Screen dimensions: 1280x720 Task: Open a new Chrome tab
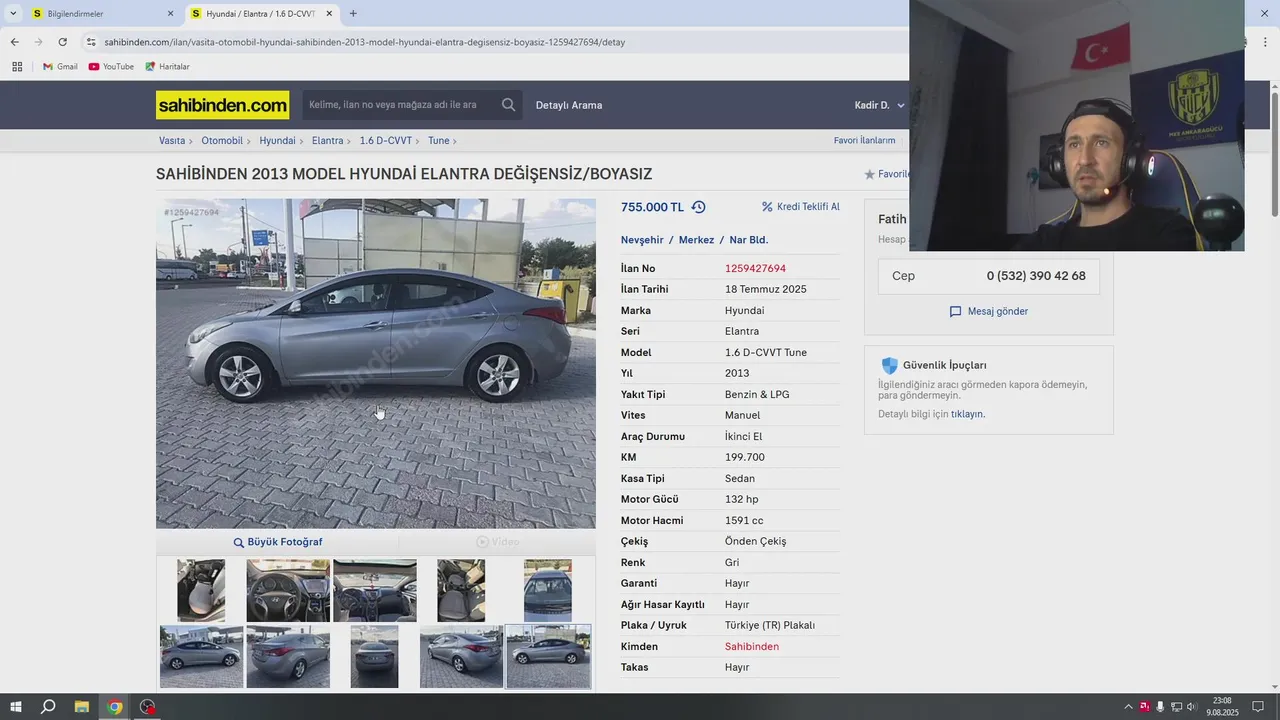(353, 14)
